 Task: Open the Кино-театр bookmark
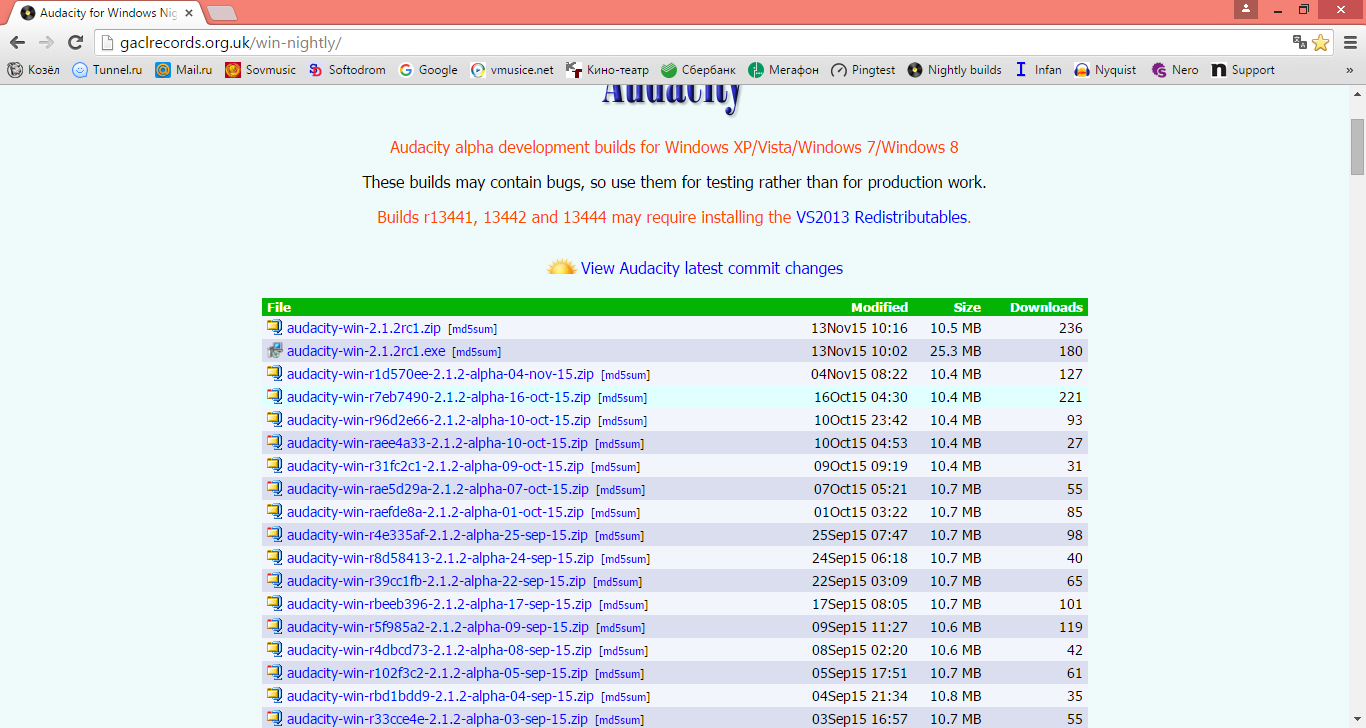607,70
